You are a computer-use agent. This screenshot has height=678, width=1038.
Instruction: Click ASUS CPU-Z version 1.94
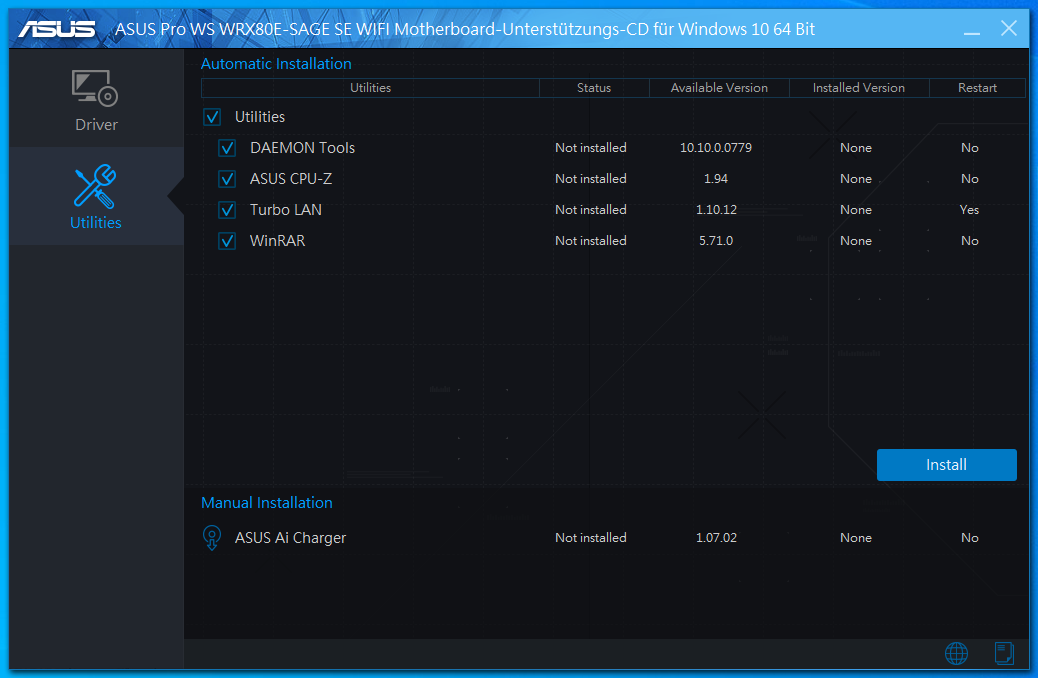tap(716, 179)
